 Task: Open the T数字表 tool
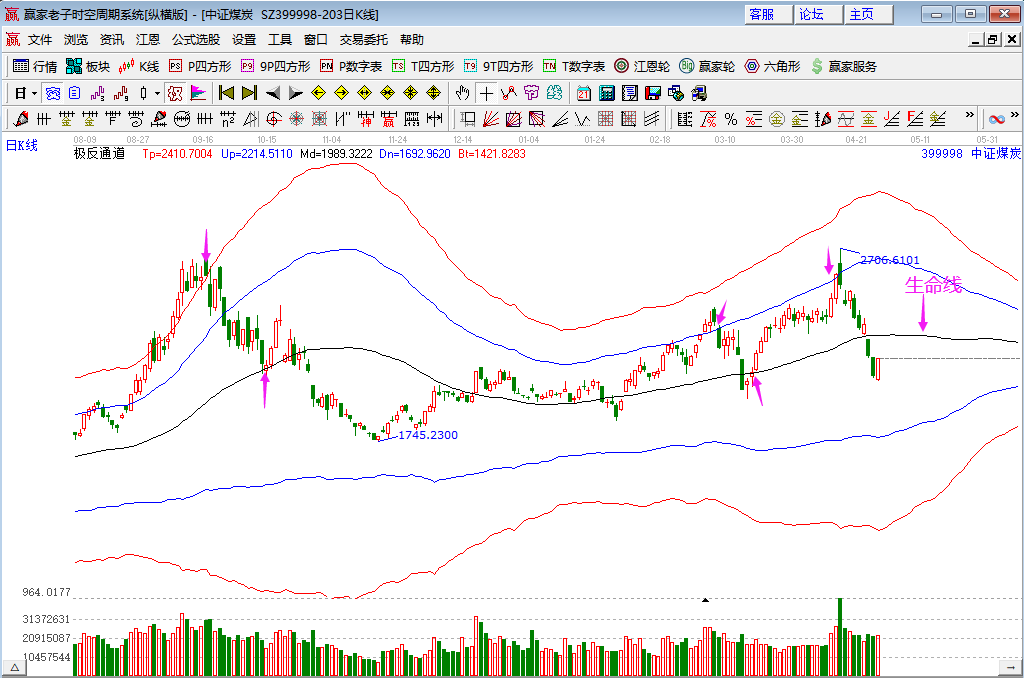(x=574, y=66)
